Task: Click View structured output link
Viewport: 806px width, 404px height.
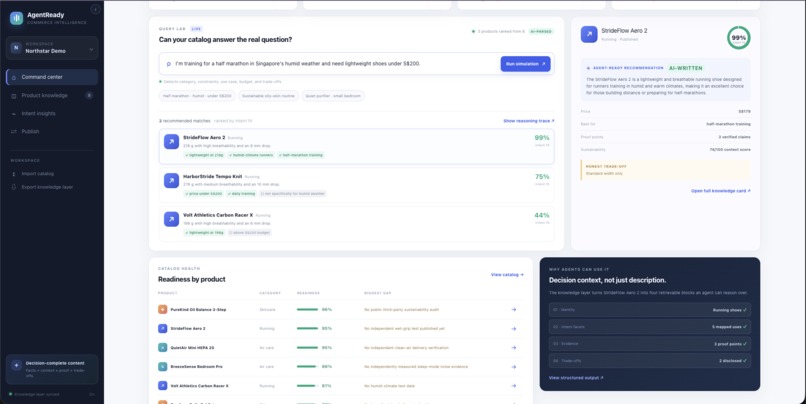Action: pos(576,378)
